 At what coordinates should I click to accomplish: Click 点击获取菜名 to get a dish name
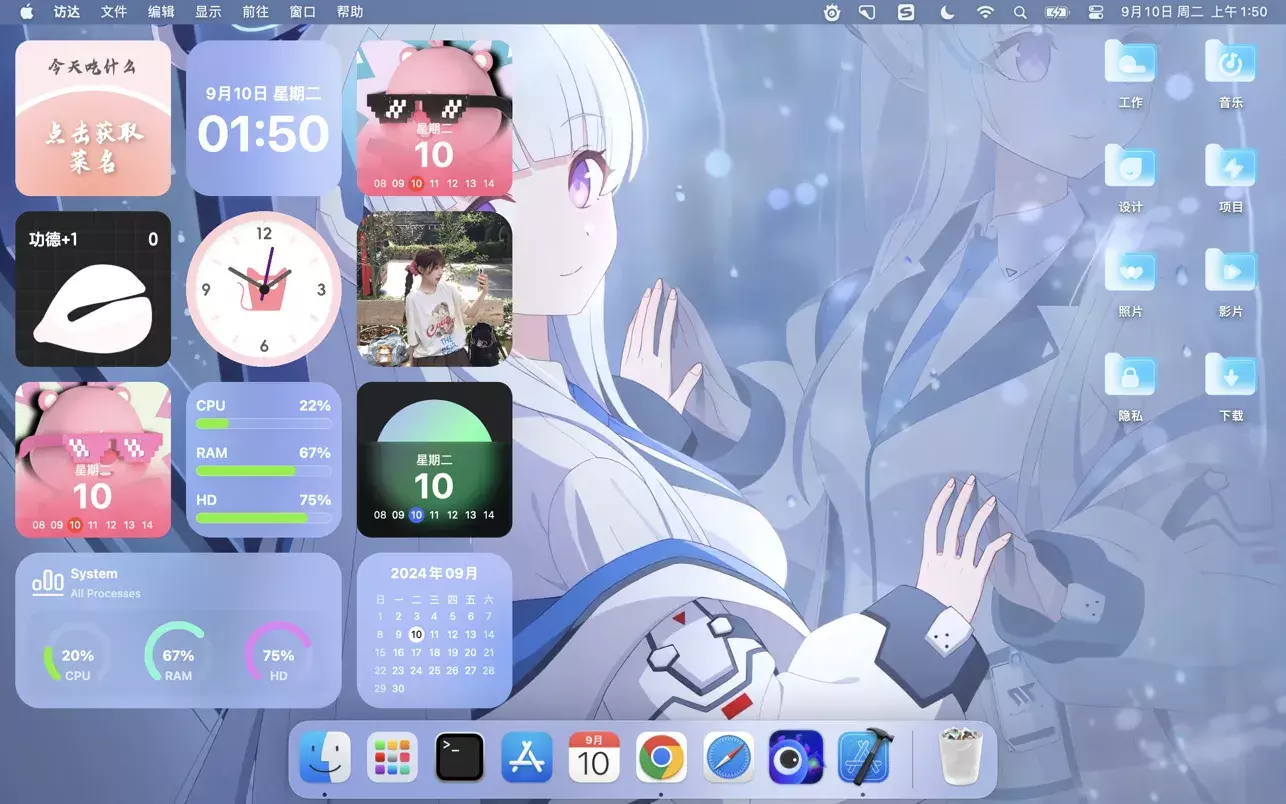pyautogui.click(x=93, y=147)
